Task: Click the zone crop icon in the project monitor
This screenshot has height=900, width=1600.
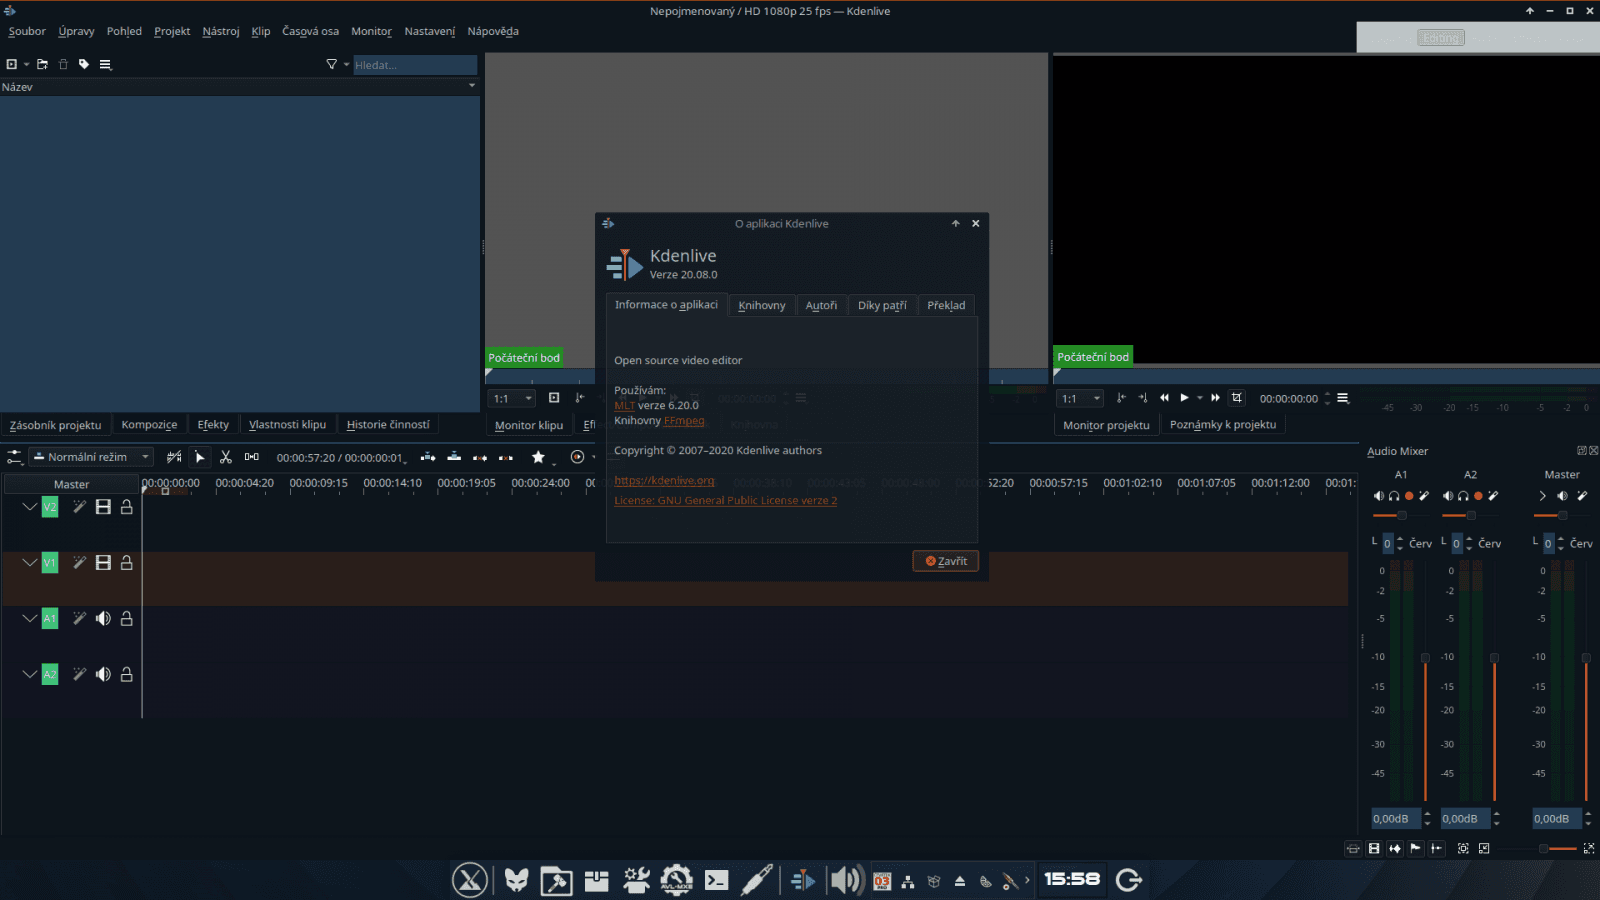Action: pyautogui.click(x=1236, y=398)
